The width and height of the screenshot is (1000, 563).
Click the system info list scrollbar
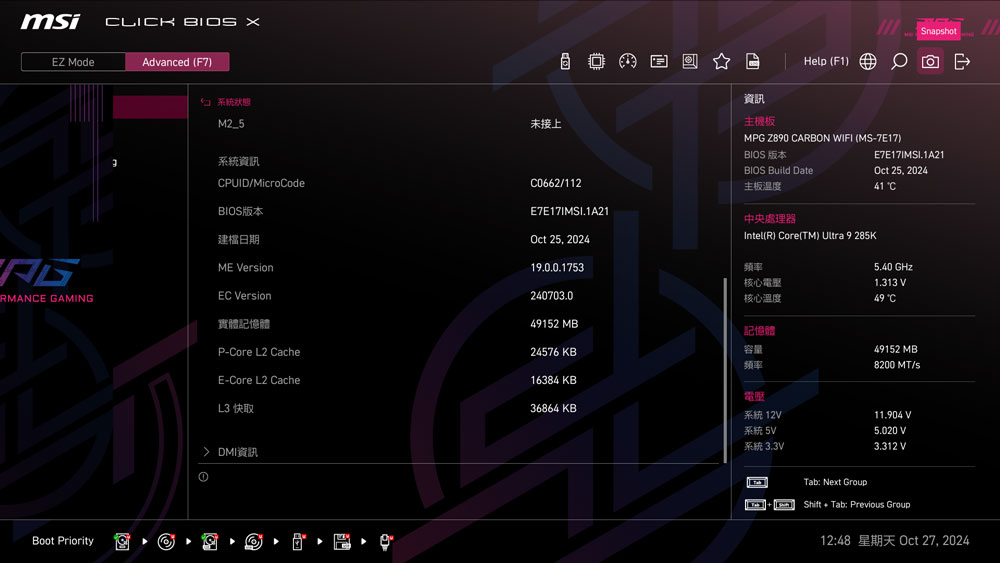(x=724, y=370)
